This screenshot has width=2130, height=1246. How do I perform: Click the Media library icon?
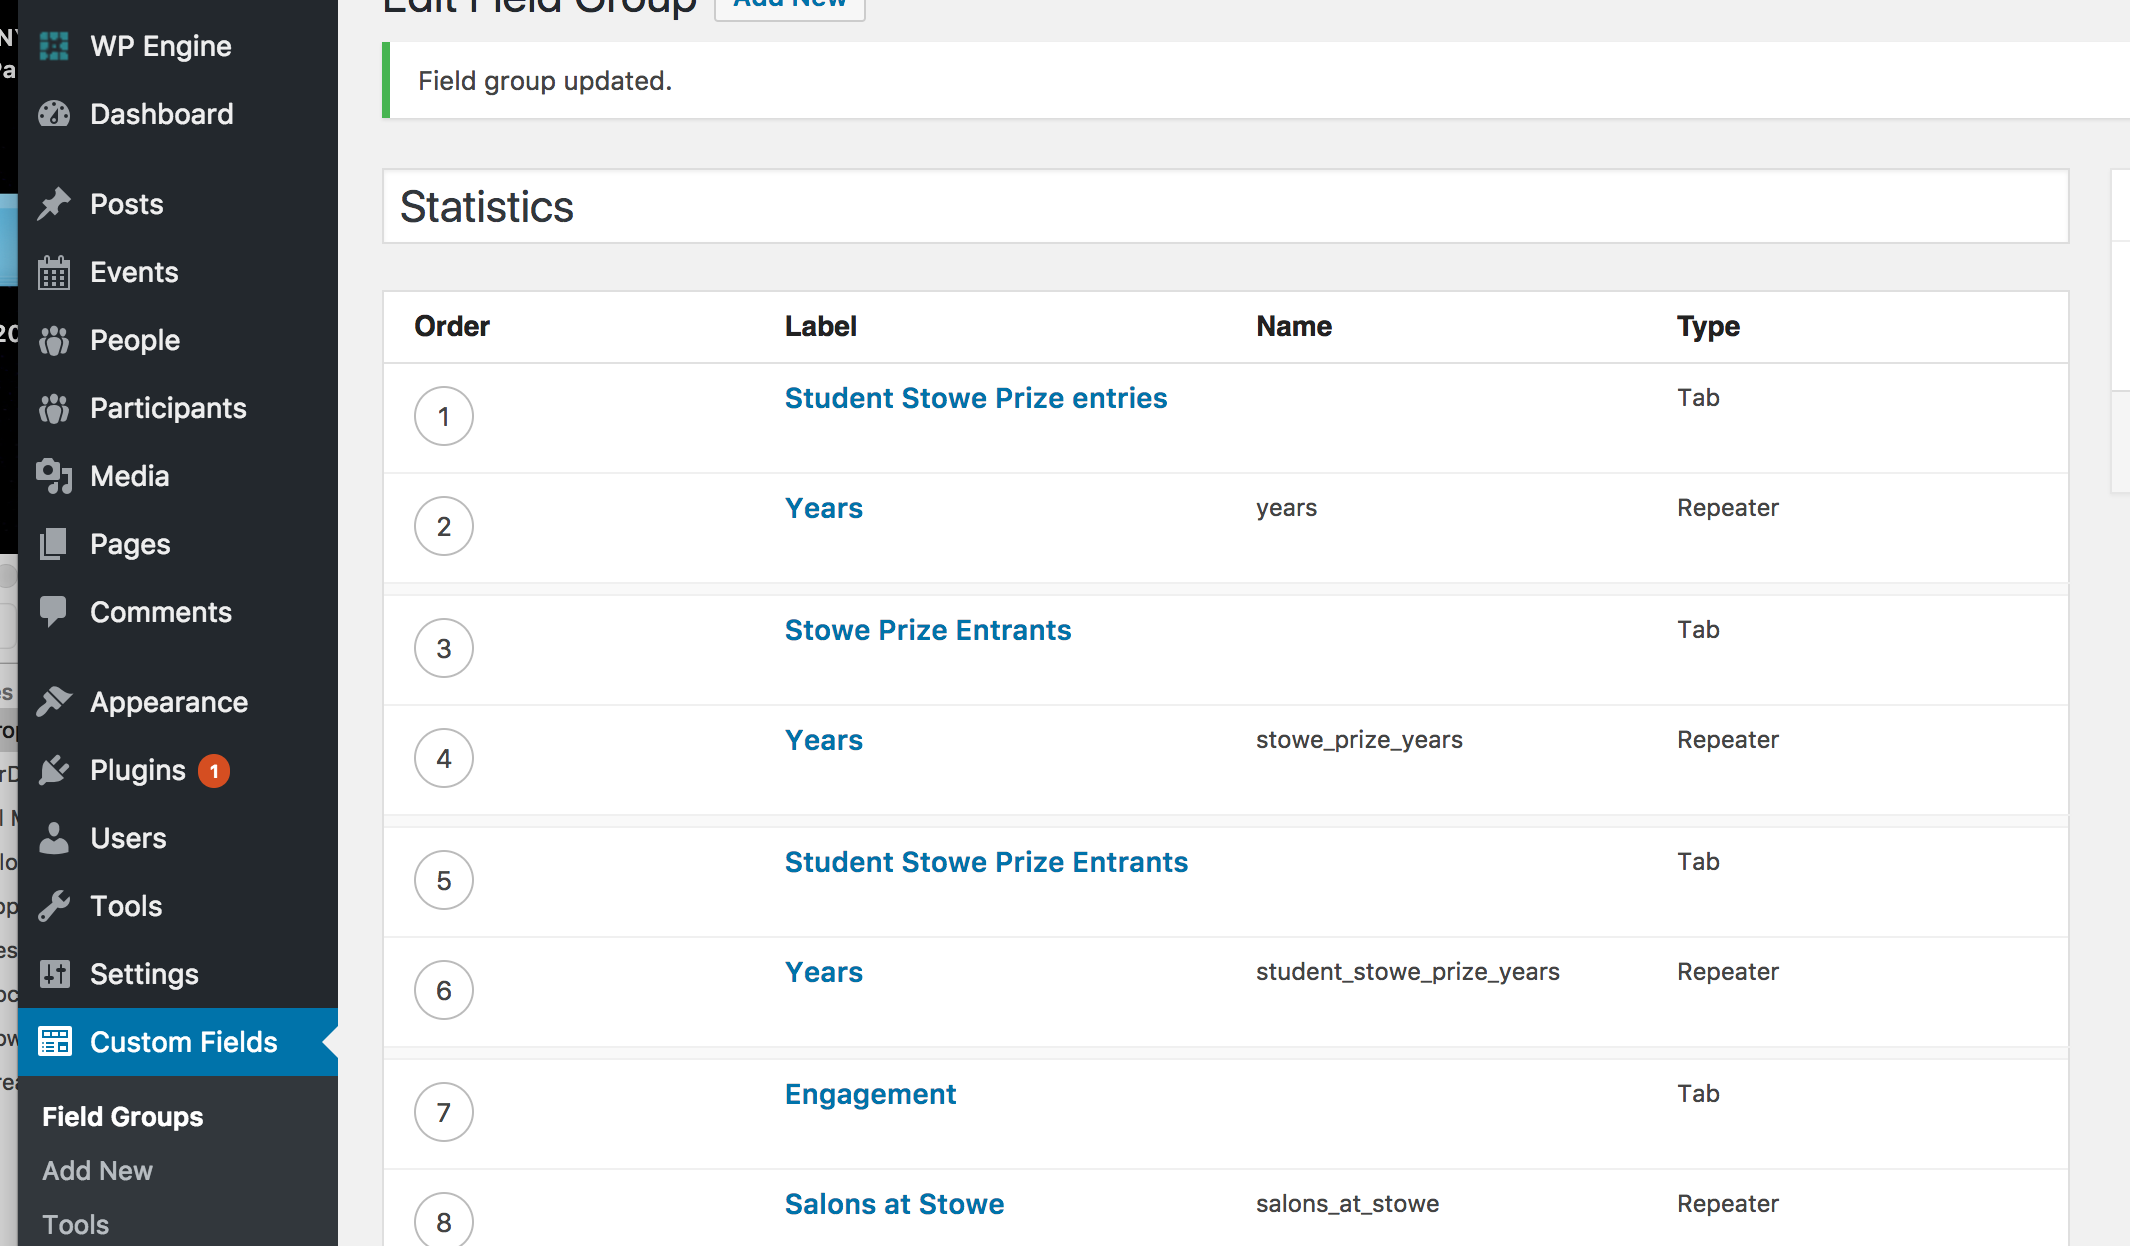(x=54, y=476)
